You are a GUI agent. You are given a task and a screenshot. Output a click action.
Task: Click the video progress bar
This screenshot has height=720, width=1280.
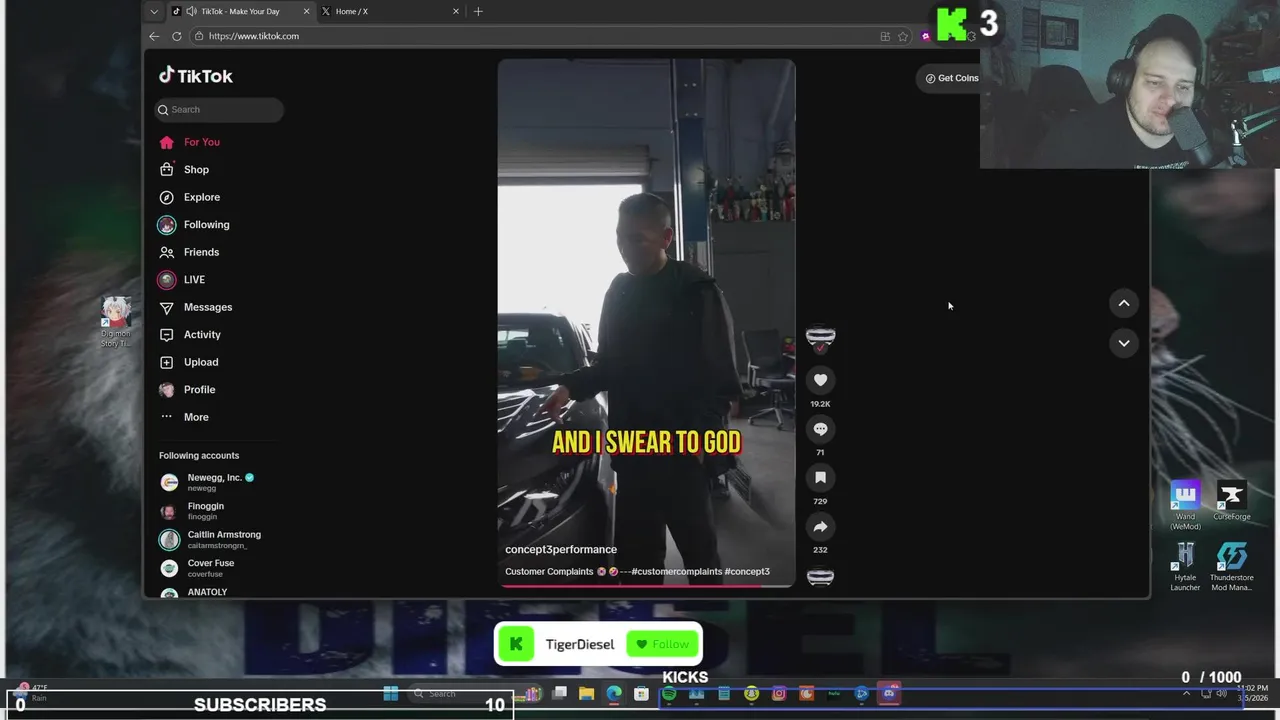point(647,585)
